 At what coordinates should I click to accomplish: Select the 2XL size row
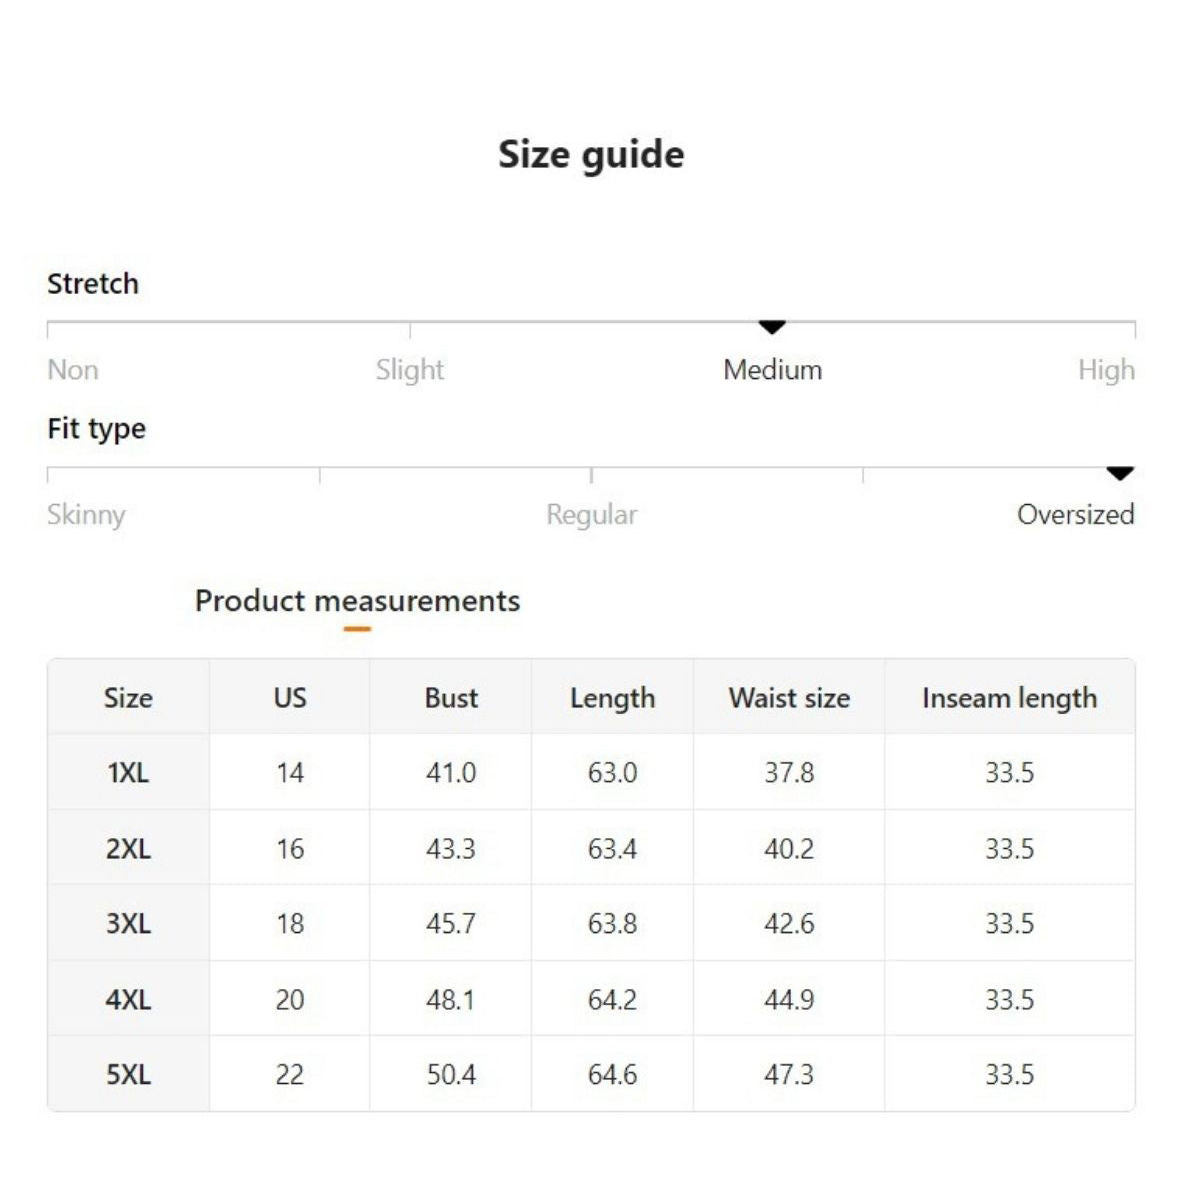click(x=128, y=849)
